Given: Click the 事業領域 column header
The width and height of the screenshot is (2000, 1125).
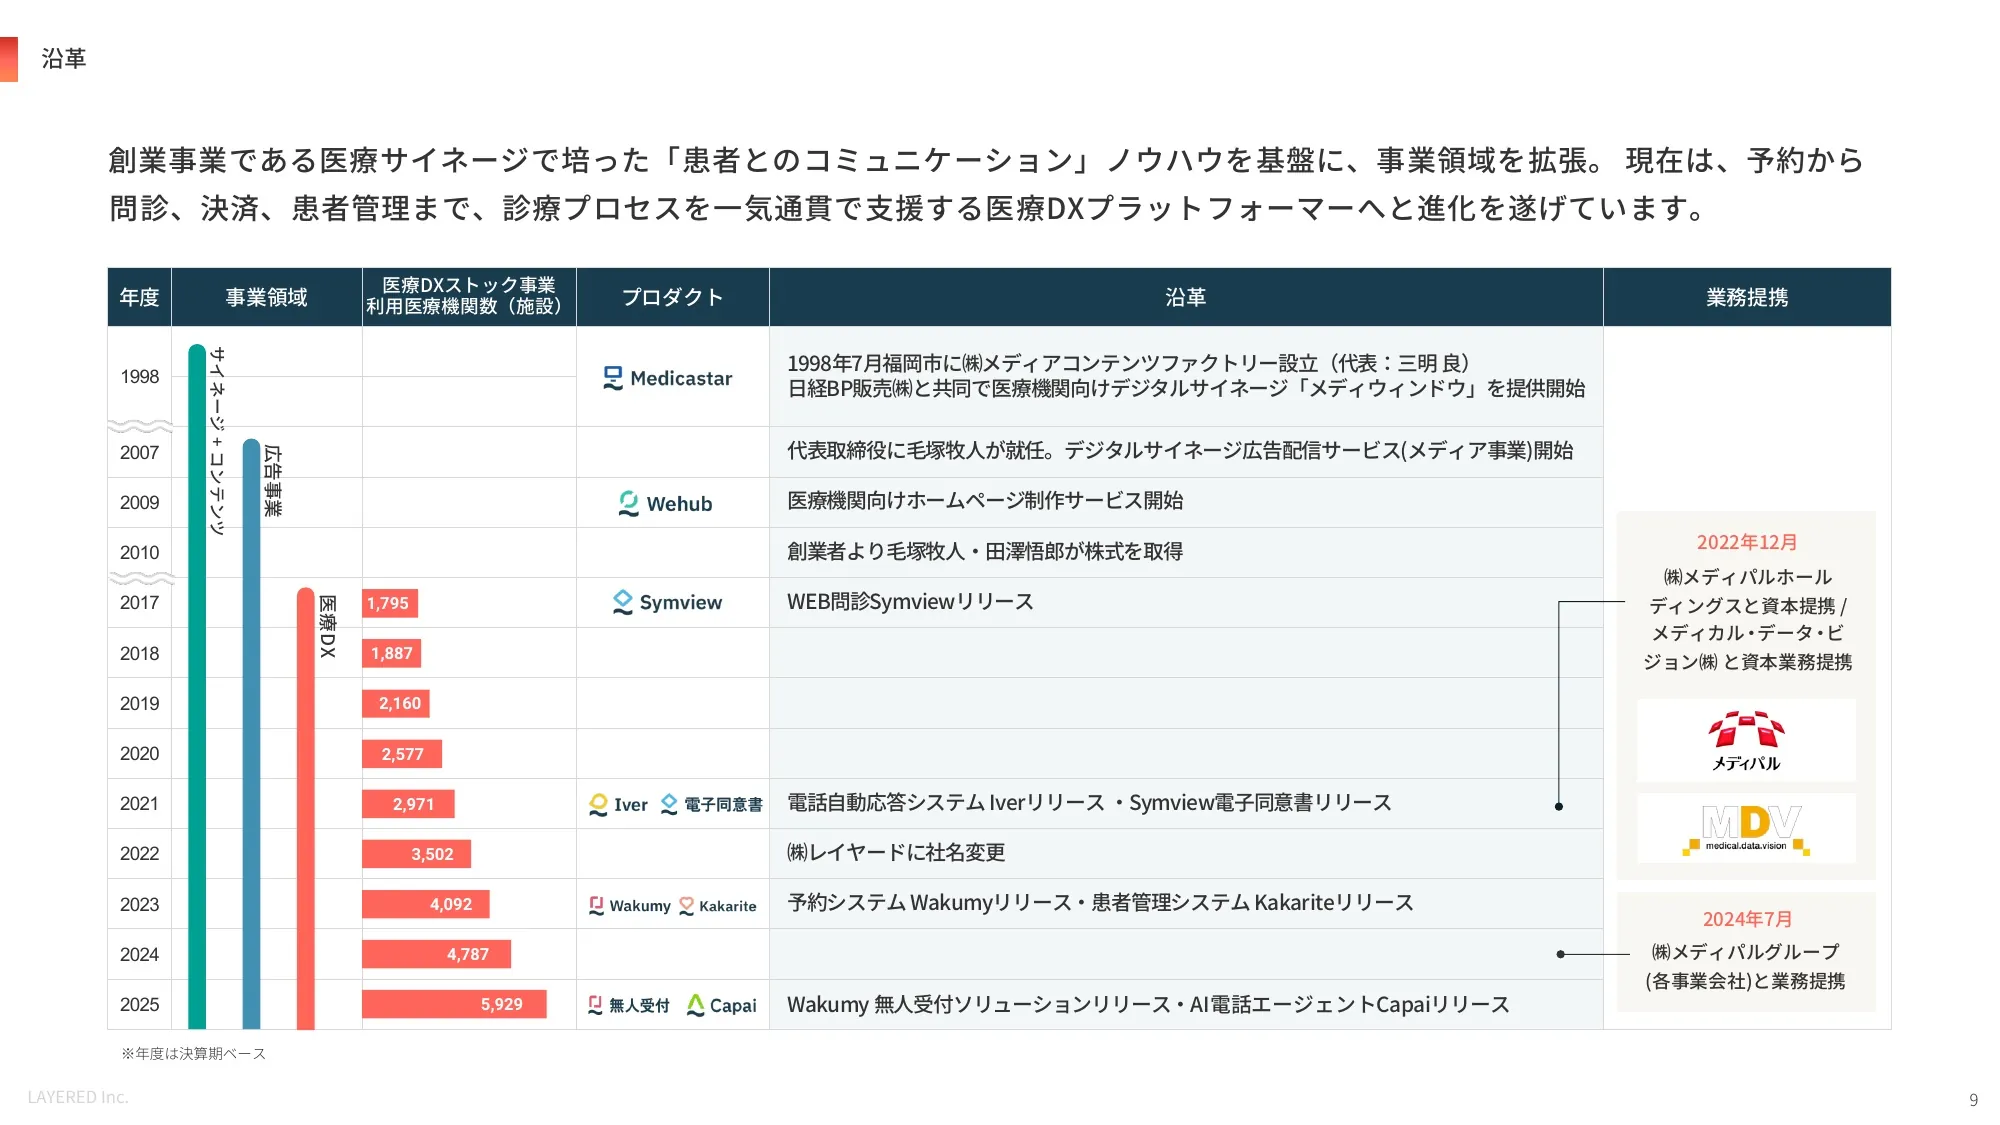Looking at the screenshot, I should tap(266, 297).
